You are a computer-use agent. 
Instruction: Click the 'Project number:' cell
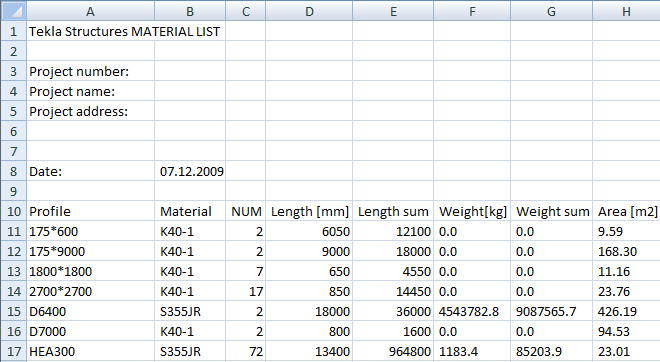(90, 71)
